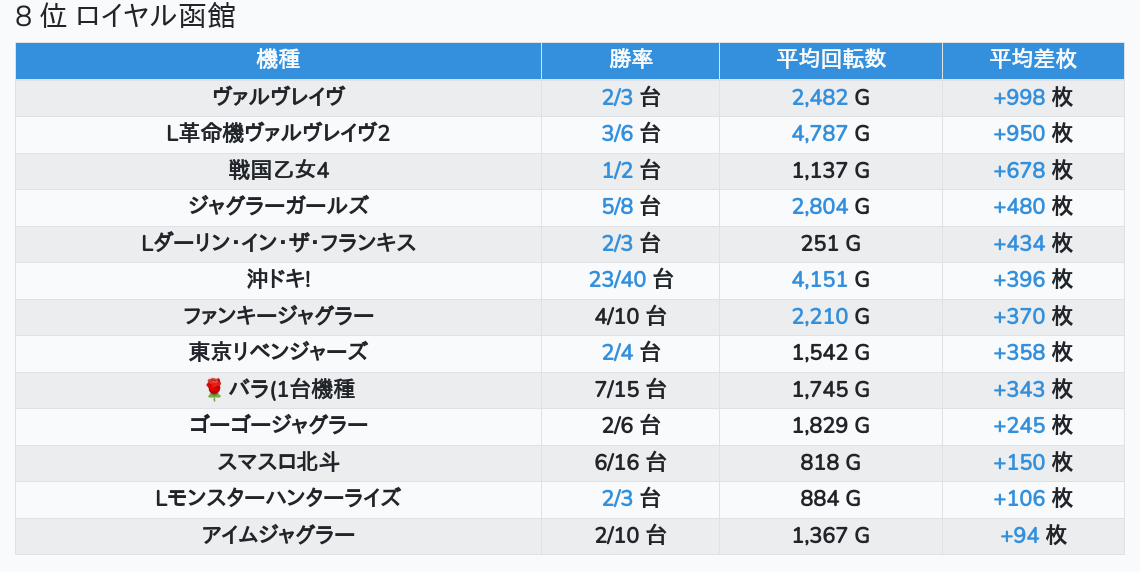1140x572 pixels.
Task: Click the 23/40 win rate value
Action: click(x=619, y=280)
